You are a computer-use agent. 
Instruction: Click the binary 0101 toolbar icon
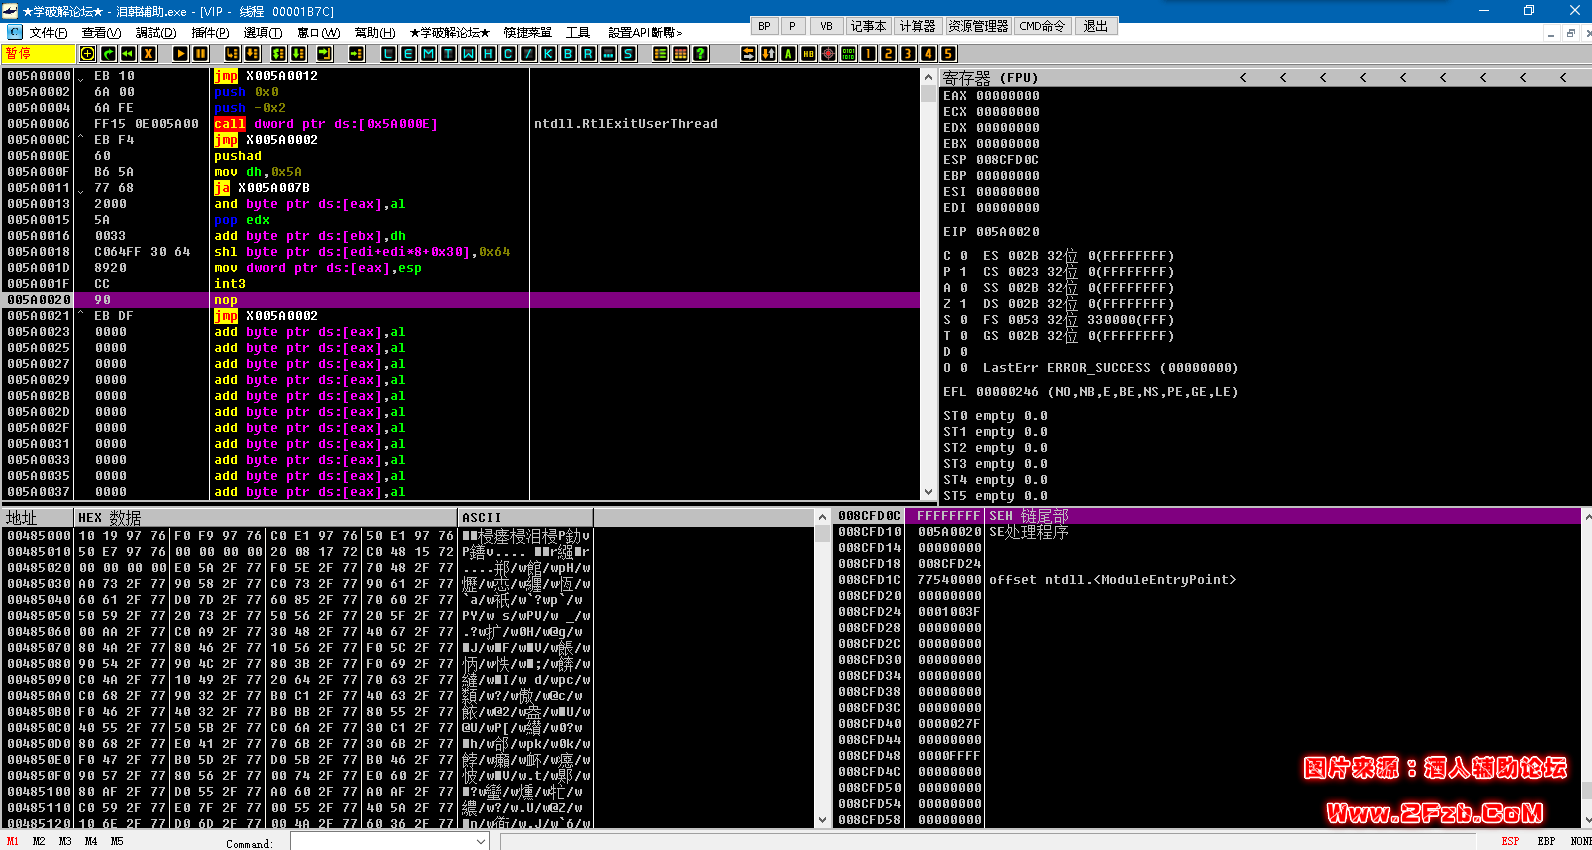848,54
